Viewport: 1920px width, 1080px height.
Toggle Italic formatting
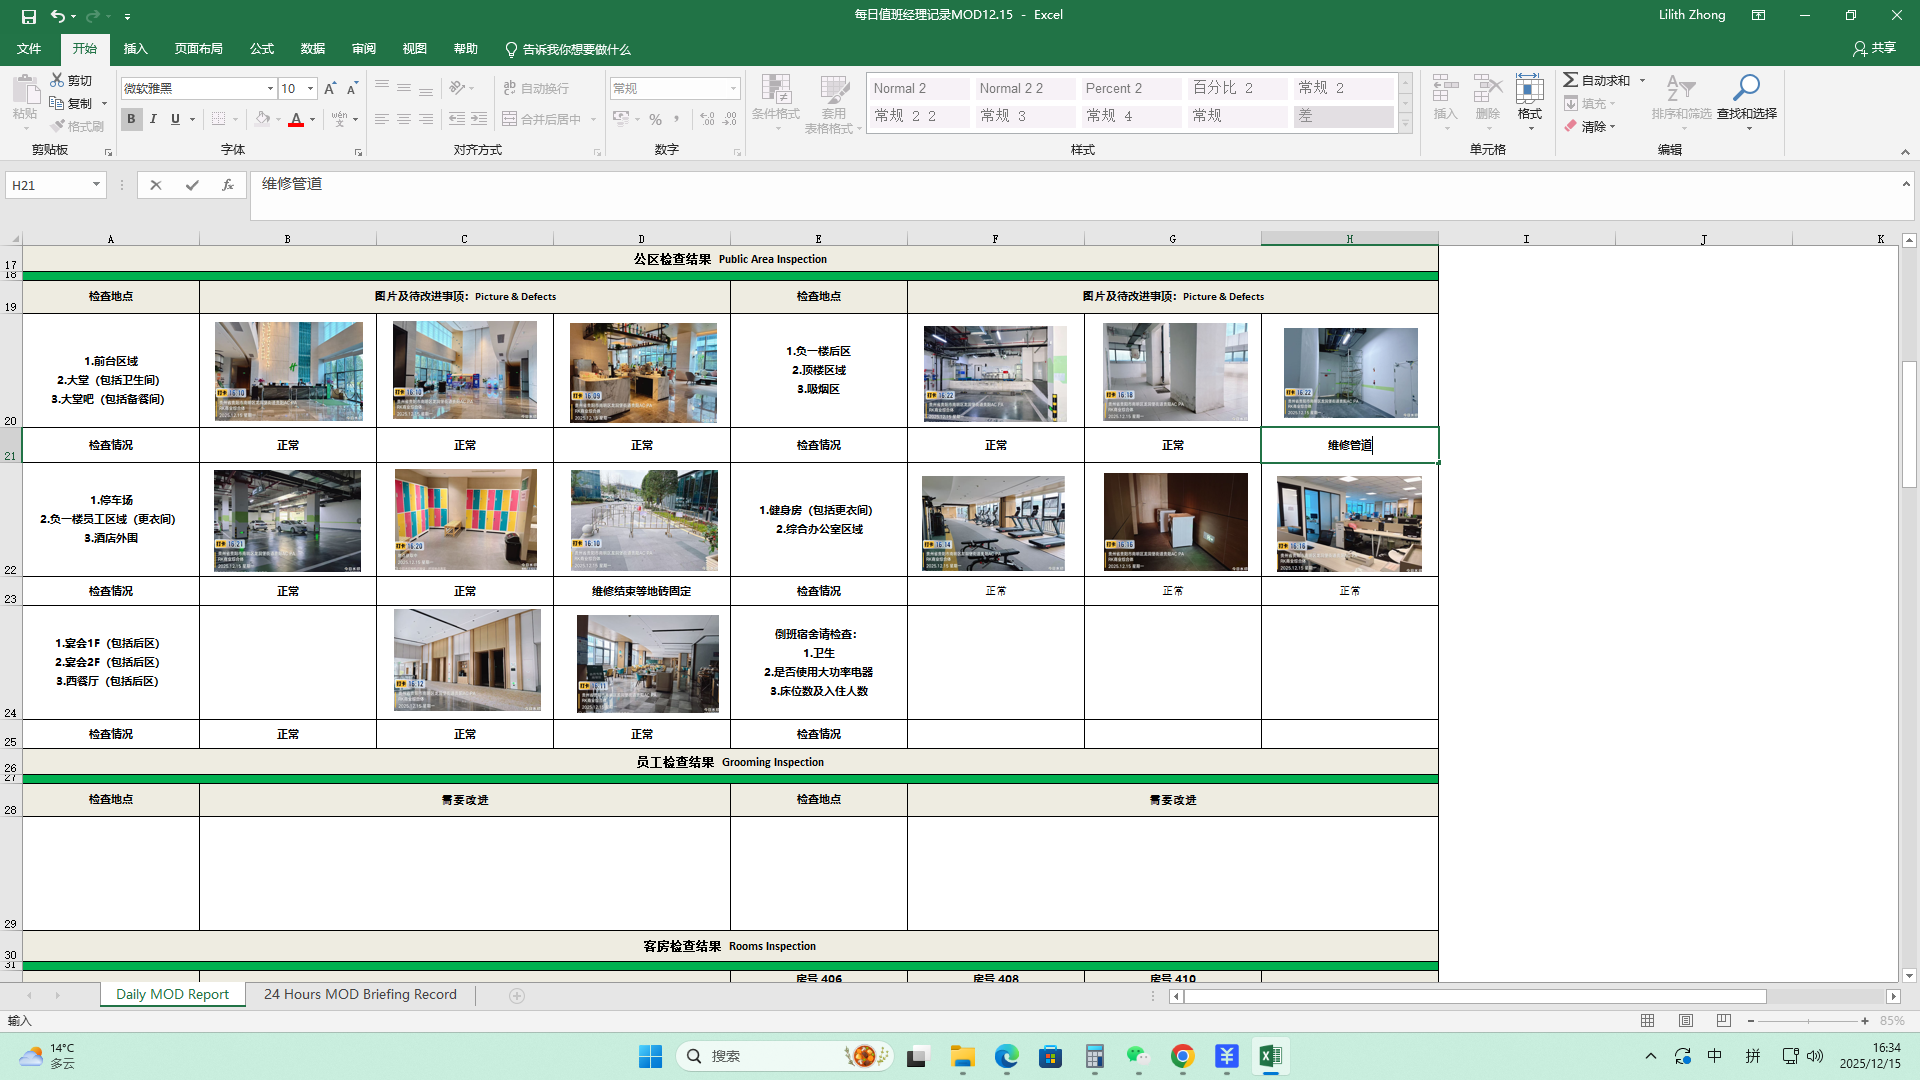(153, 119)
